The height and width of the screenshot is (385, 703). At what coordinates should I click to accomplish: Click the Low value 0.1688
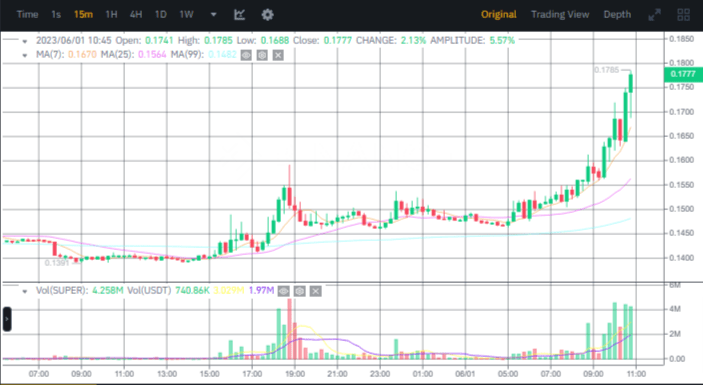coord(275,40)
